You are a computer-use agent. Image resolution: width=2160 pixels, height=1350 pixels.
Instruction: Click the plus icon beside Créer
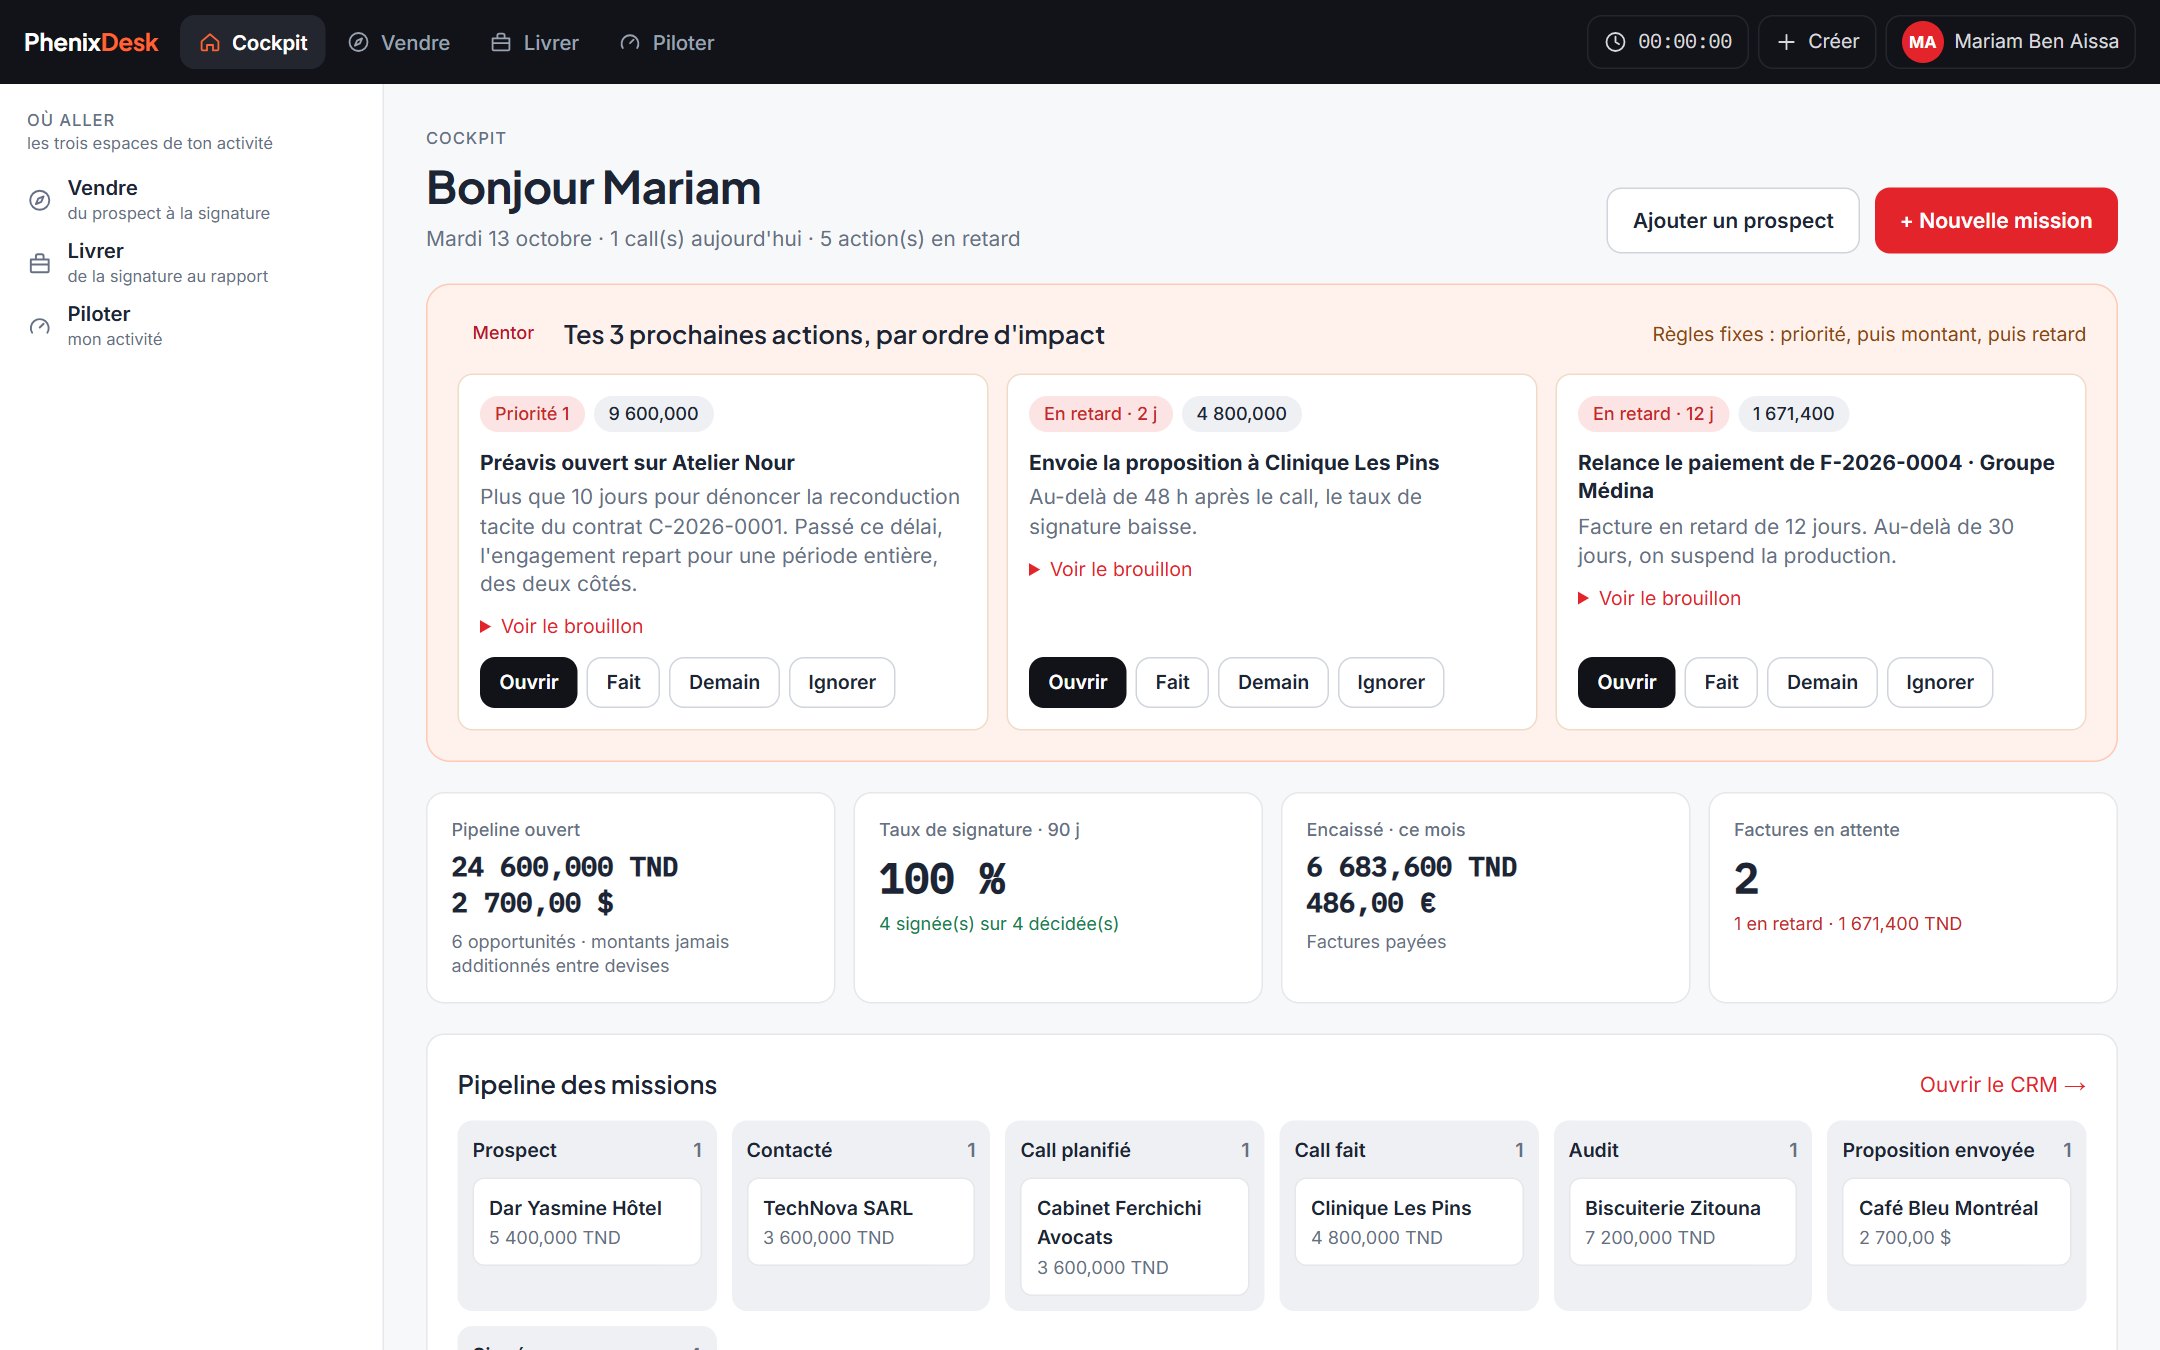point(1786,42)
